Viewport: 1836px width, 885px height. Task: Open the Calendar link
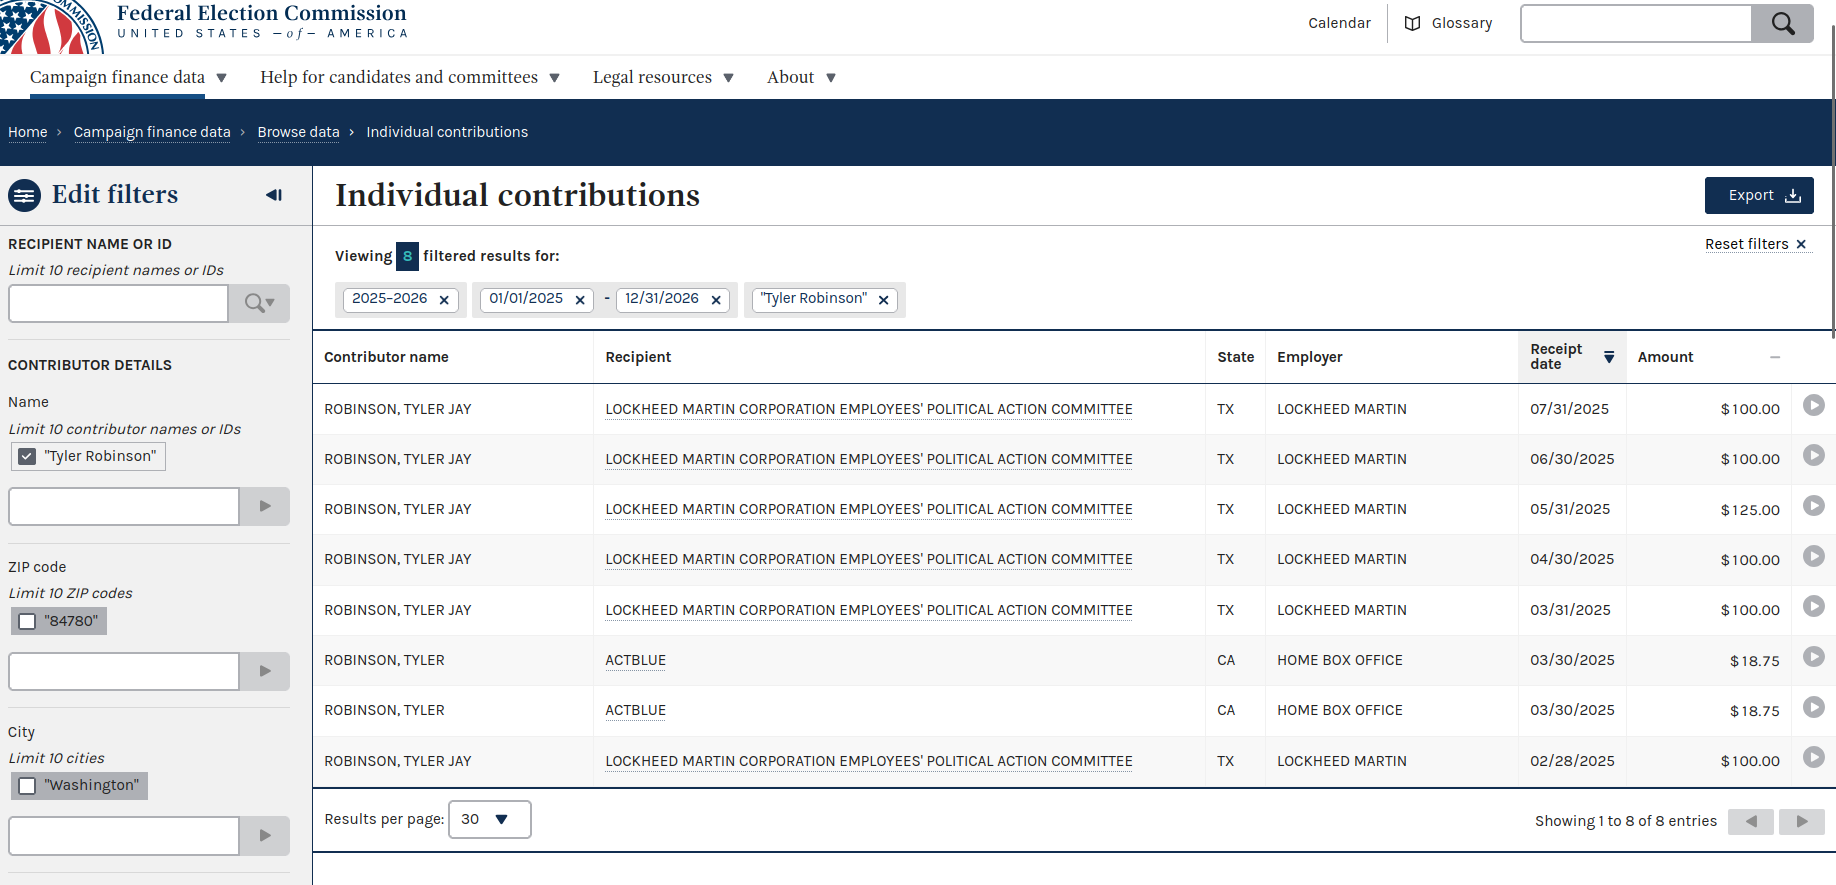pyautogui.click(x=1339, y=23)
